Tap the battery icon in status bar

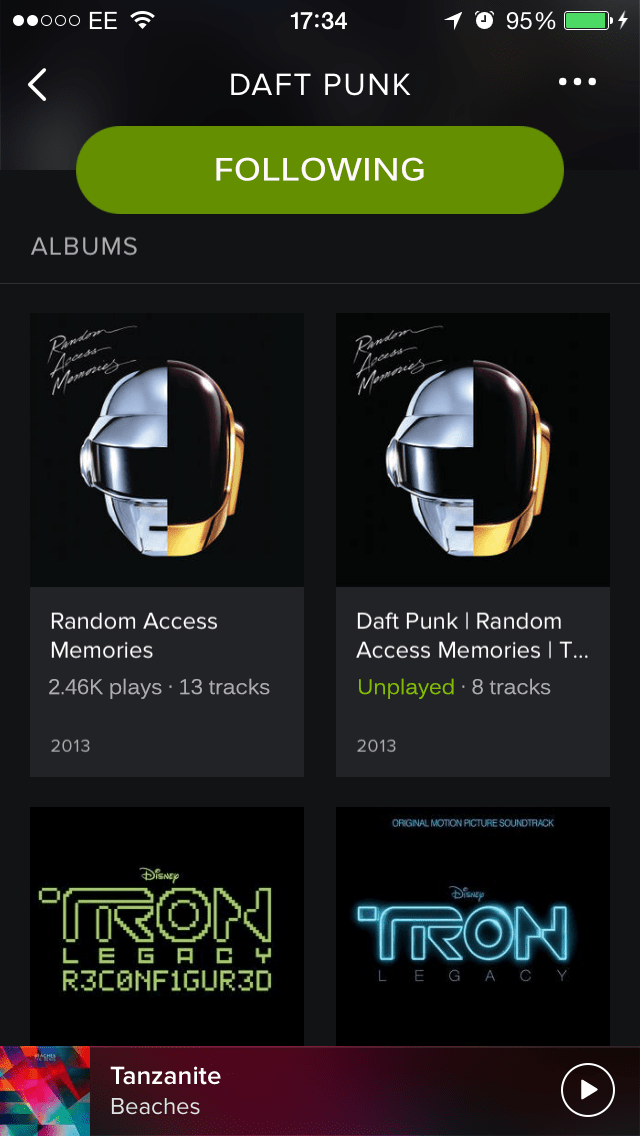point(588,21)
